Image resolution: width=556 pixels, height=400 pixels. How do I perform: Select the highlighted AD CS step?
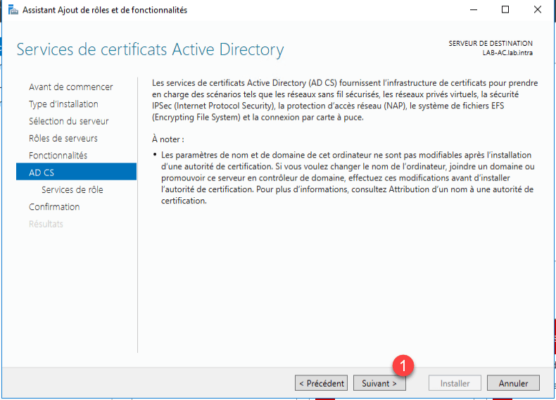[x=76, y=172]
